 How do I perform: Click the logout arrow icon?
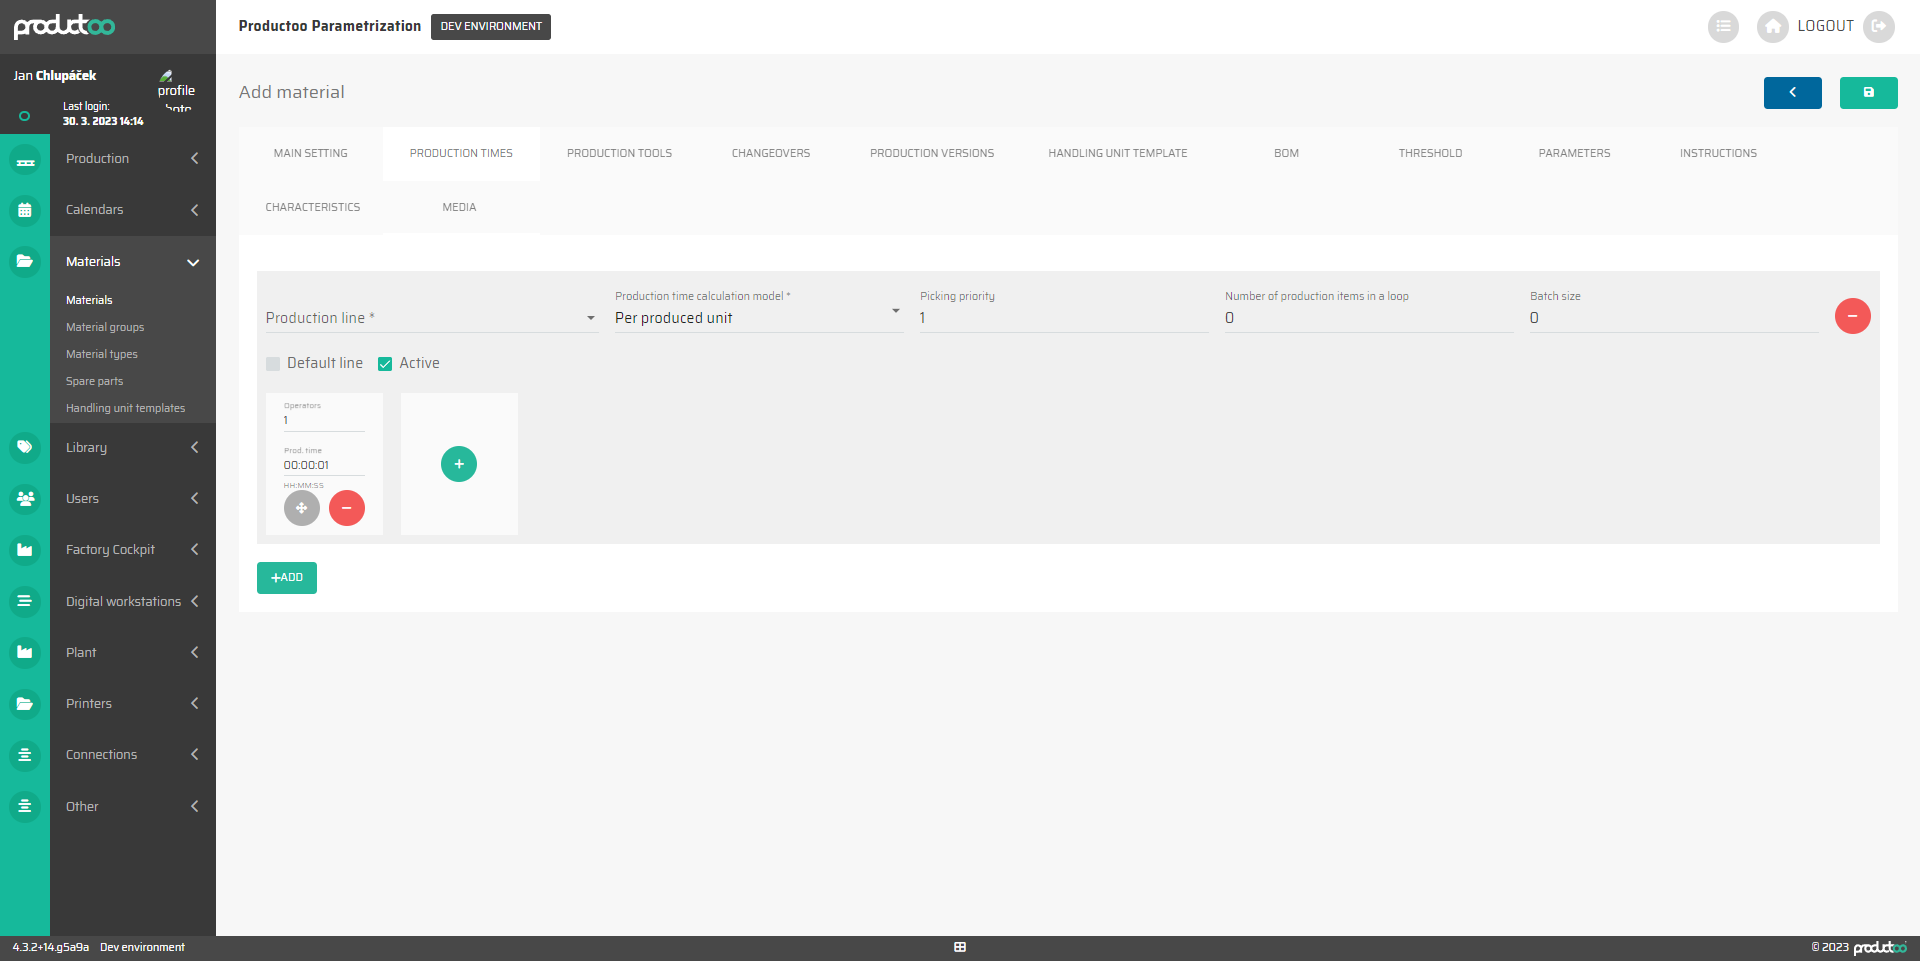pyautogui.click(x=1879, y=26)
